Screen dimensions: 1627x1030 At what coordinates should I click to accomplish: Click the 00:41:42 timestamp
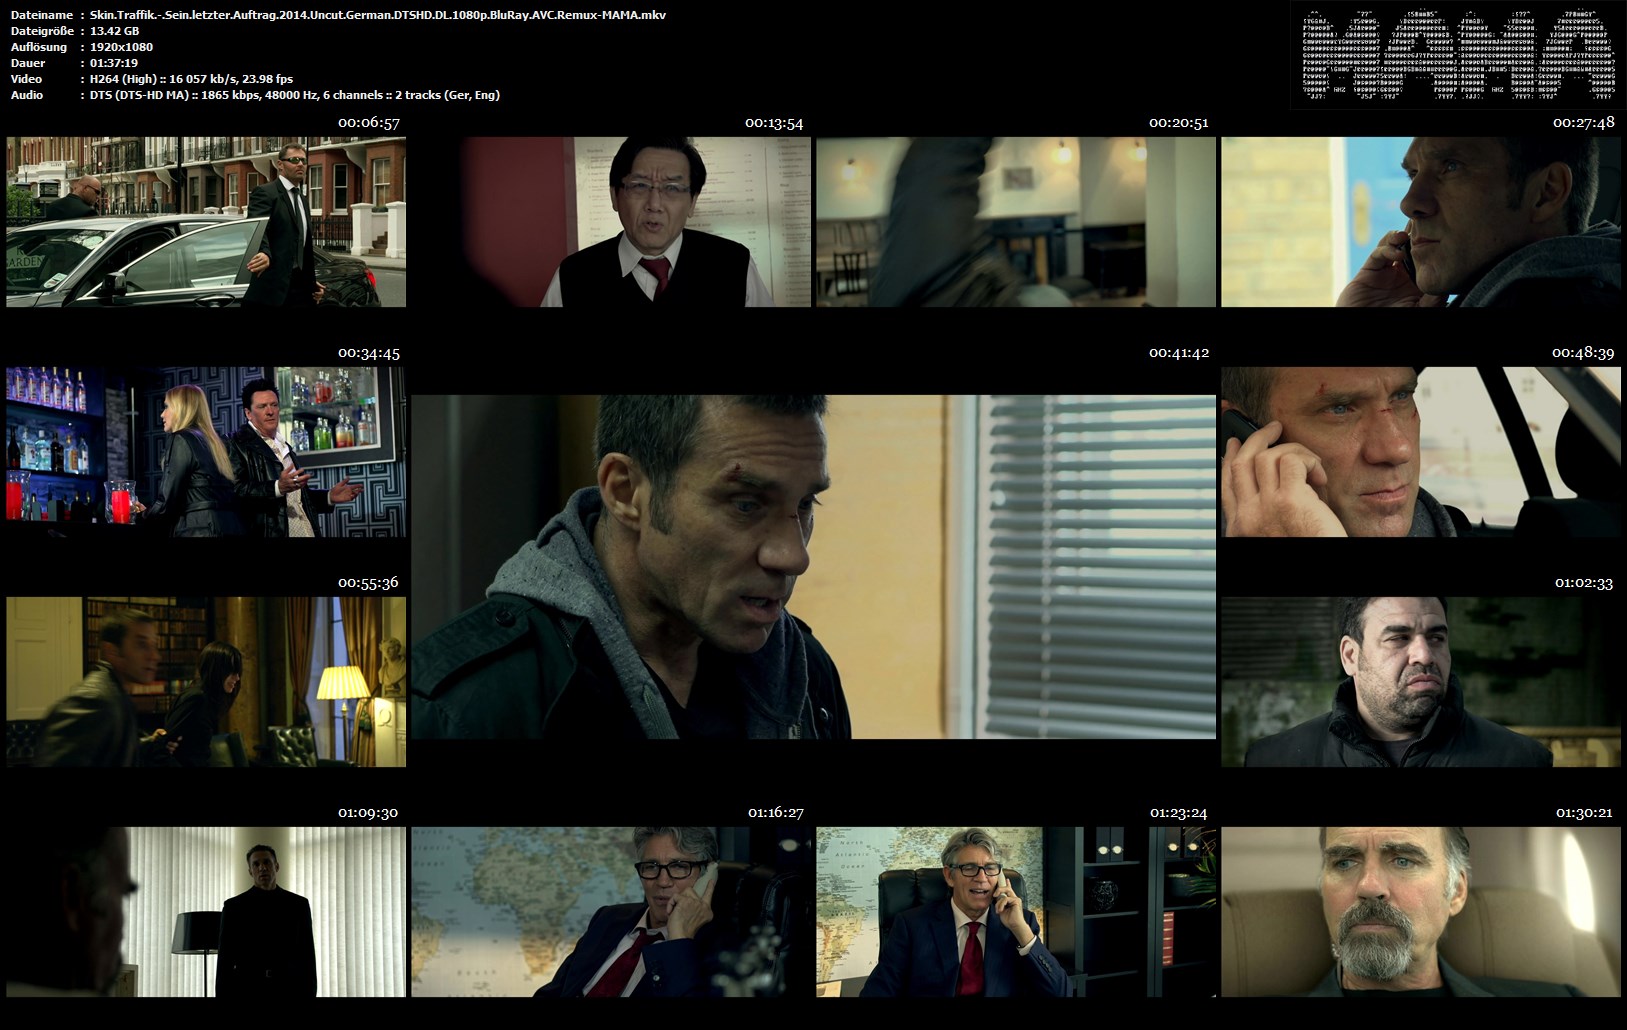pyautogui.click(x=1179, y=353)
